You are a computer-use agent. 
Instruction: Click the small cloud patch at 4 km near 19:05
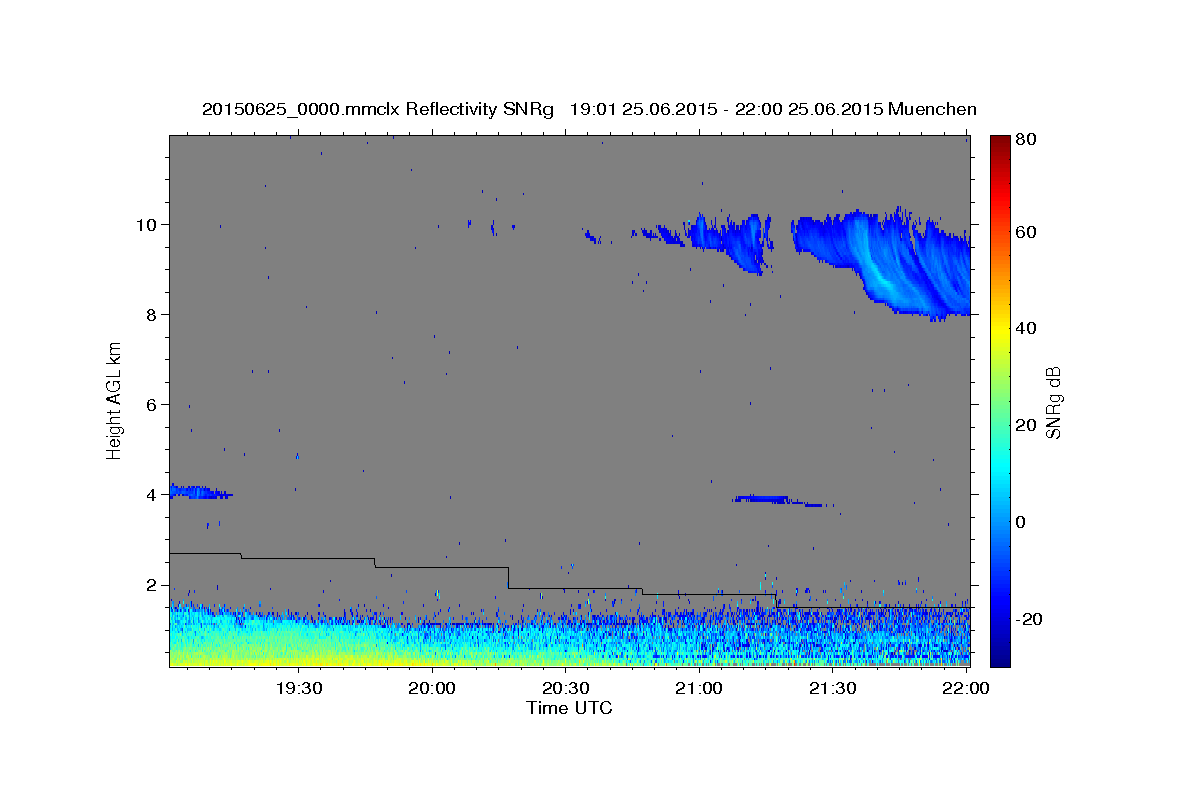199,492
